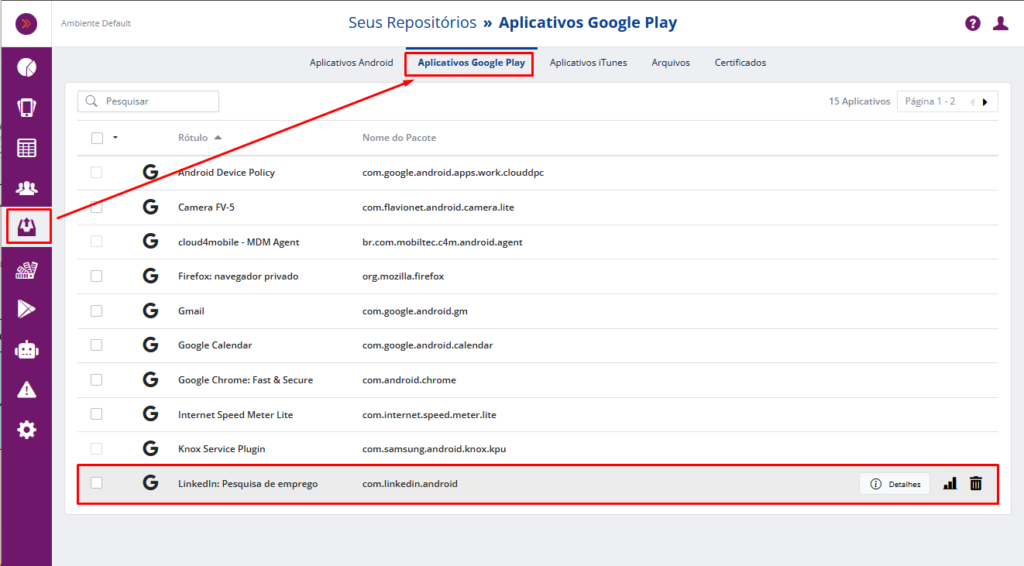Click Gmail app label
This screenshot has height=566, width=1024.
[x=191, y=311]
